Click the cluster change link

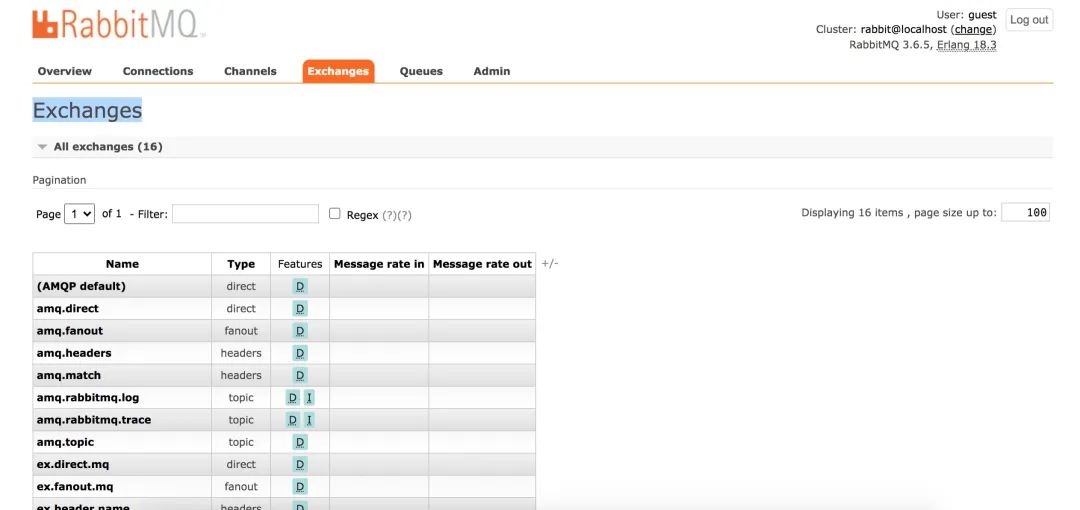[x=973, y=30]
